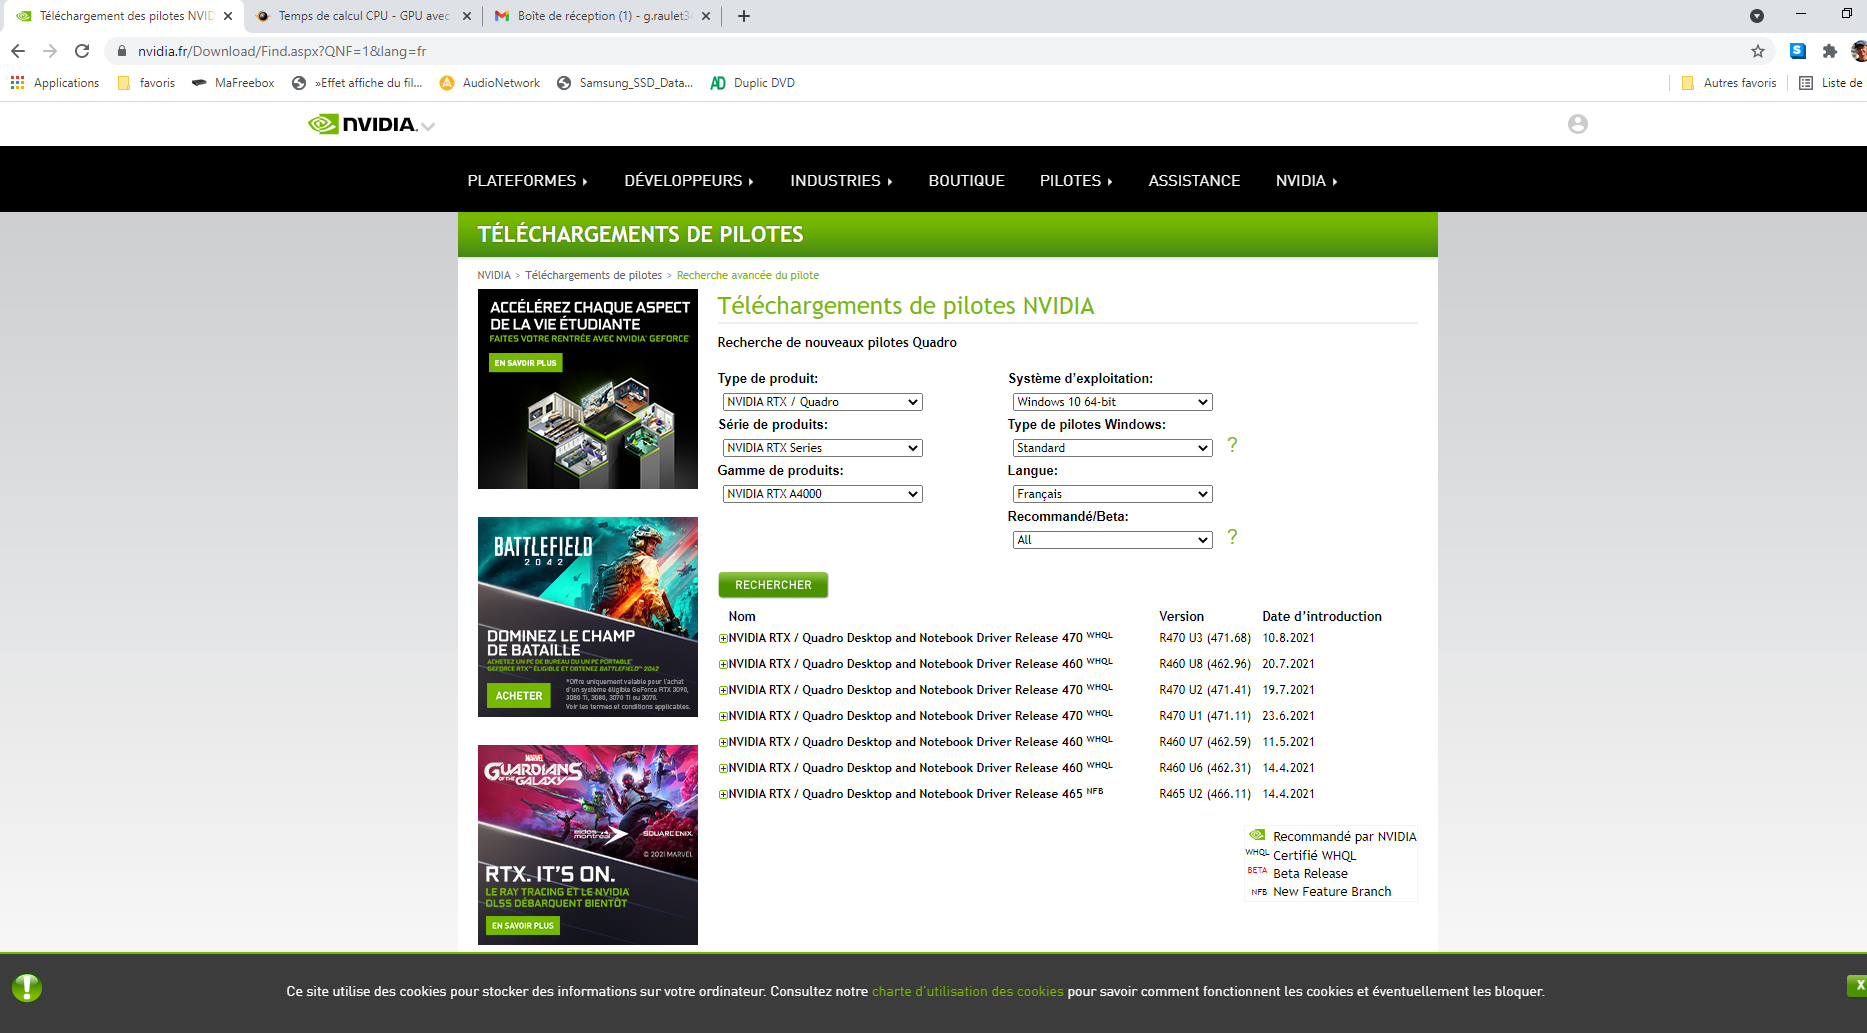Click help question mark beside Standard driver type
Viewport: 1867px width, 1033px height.
click(1232, 445)
